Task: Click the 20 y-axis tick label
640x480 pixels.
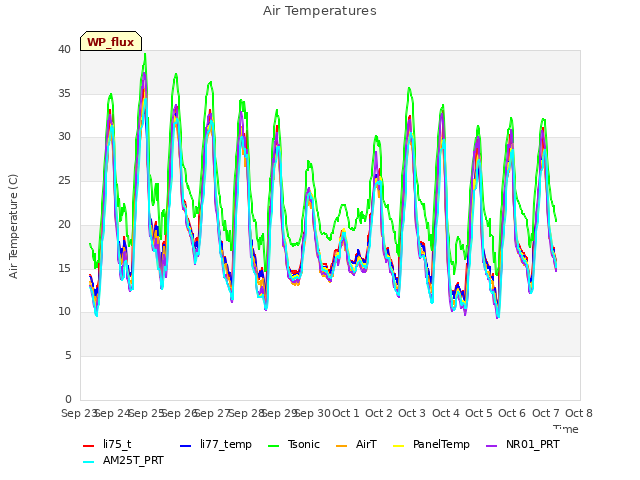Action: click(x=64, y=224)
